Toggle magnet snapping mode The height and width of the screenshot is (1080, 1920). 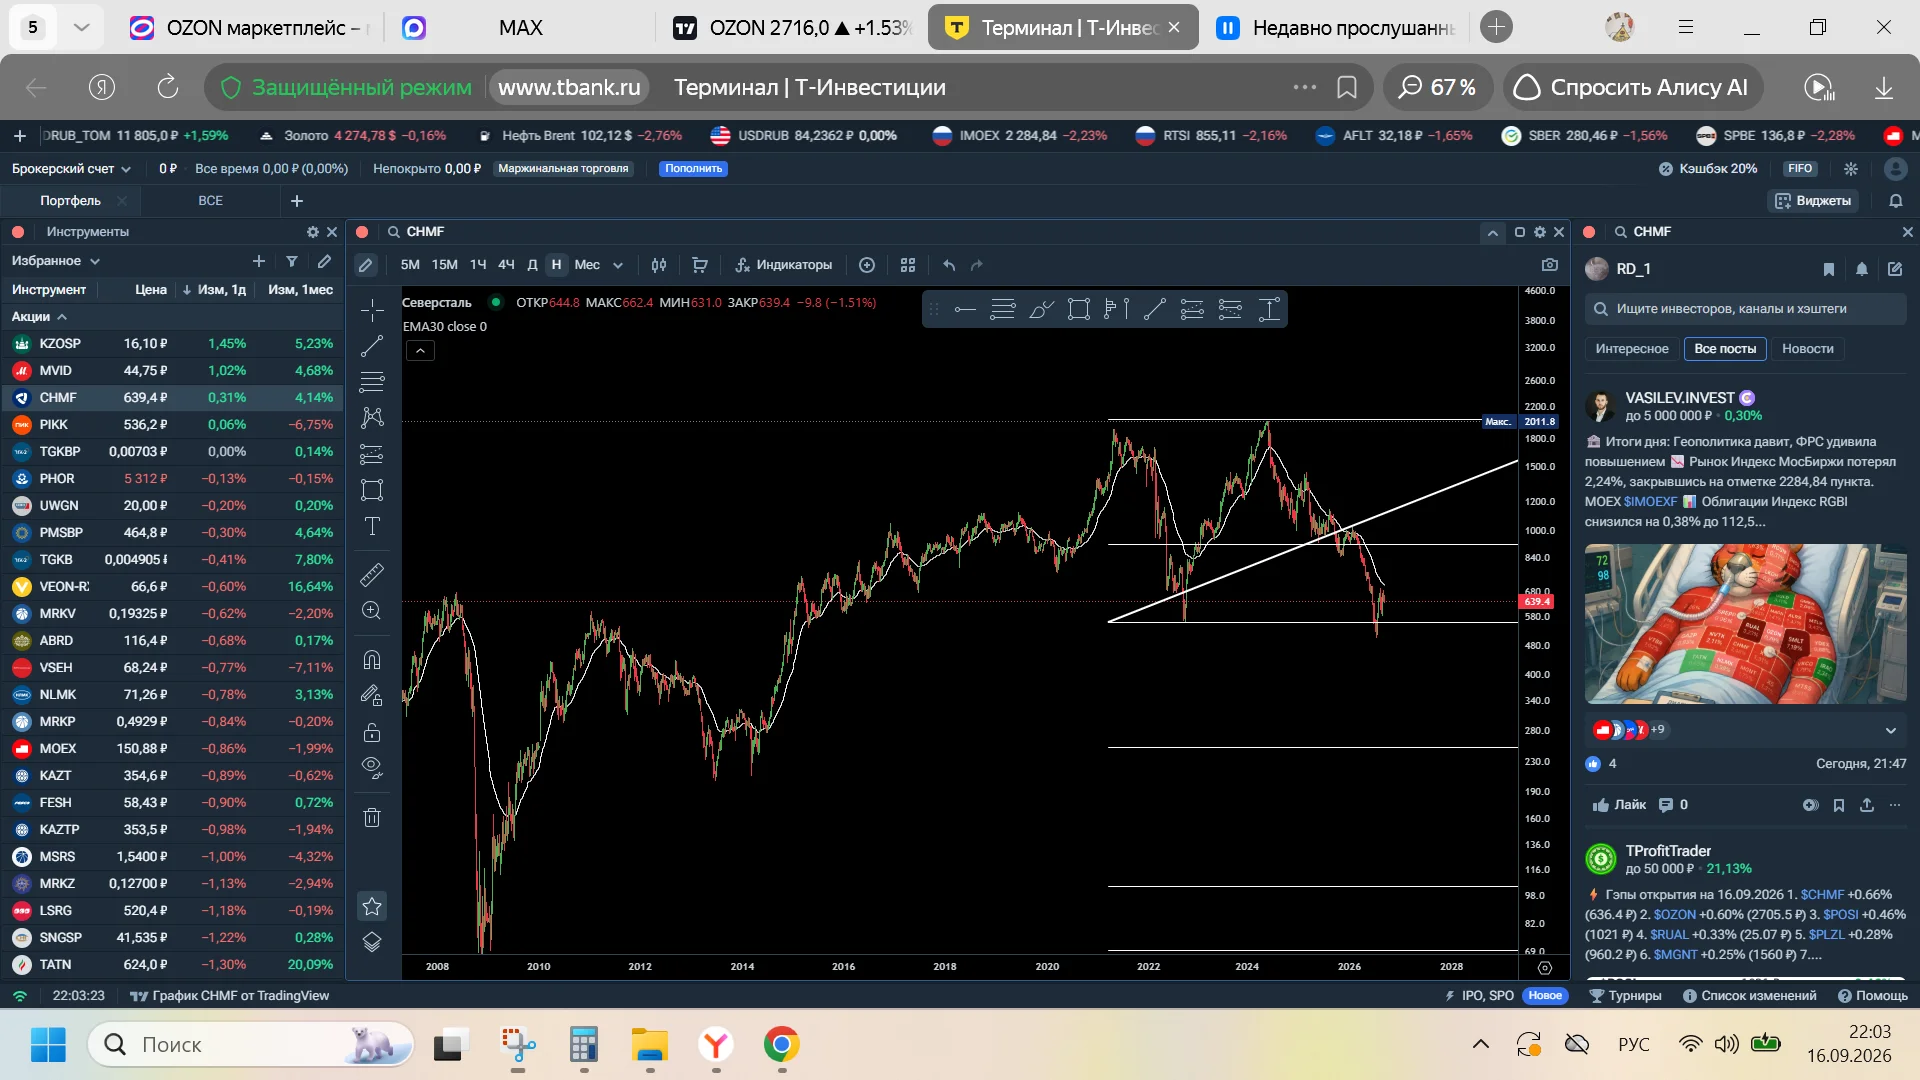[372, 660]
